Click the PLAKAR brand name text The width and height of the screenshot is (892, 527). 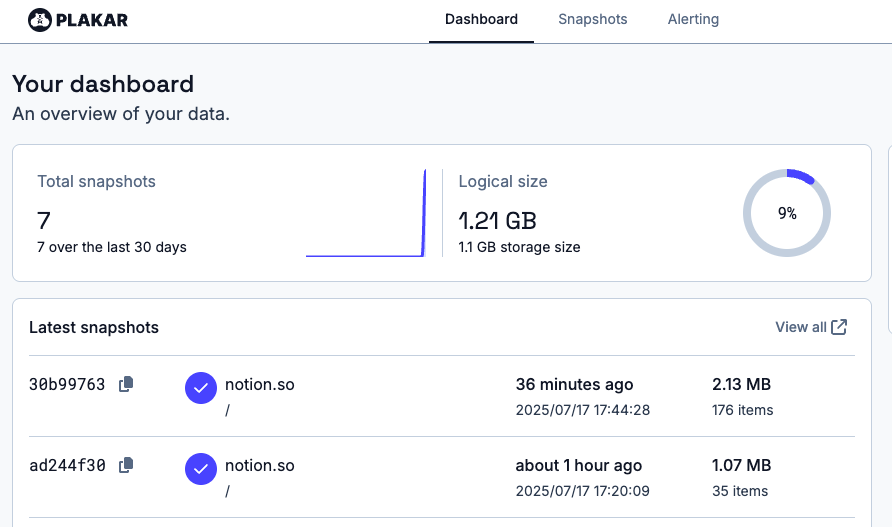click(x=93, y=19)
